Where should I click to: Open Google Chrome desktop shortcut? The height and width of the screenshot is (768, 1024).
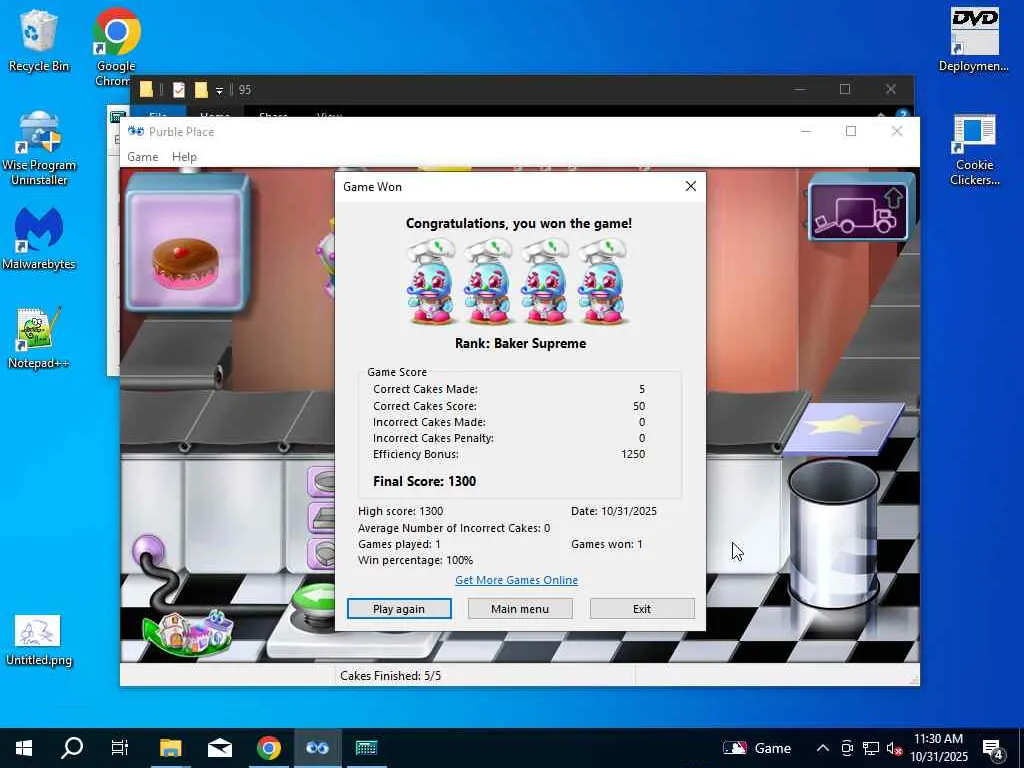tap(116, 47)
